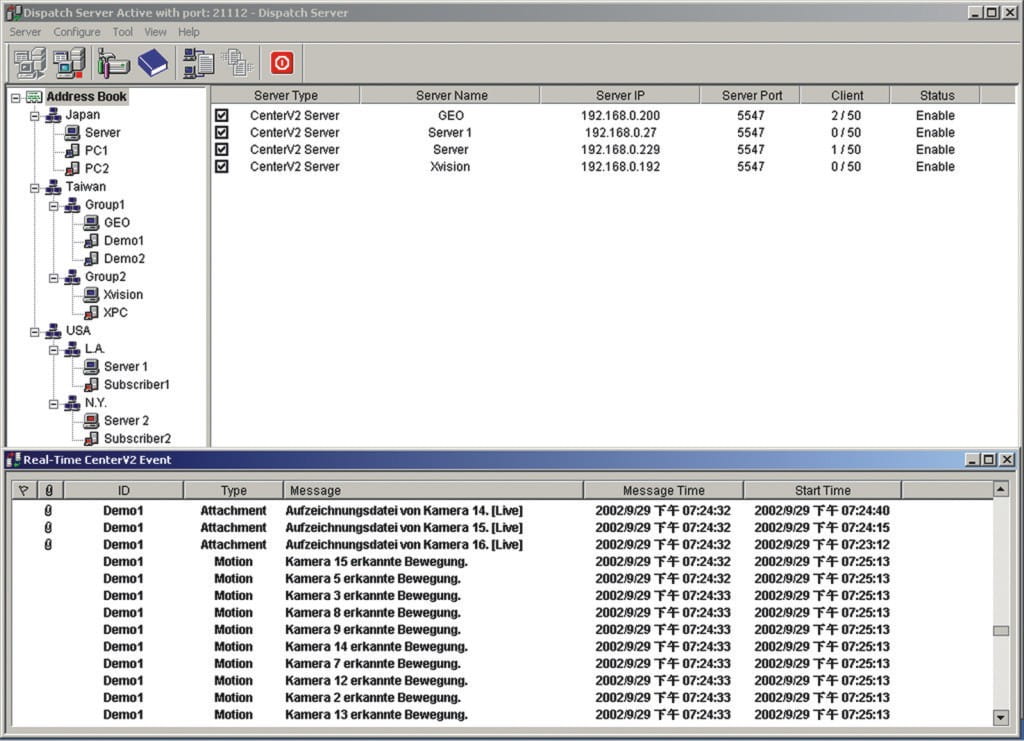1024x741 pixels.
Task: Sort by the Server IP column header
Action: [620, 96]
